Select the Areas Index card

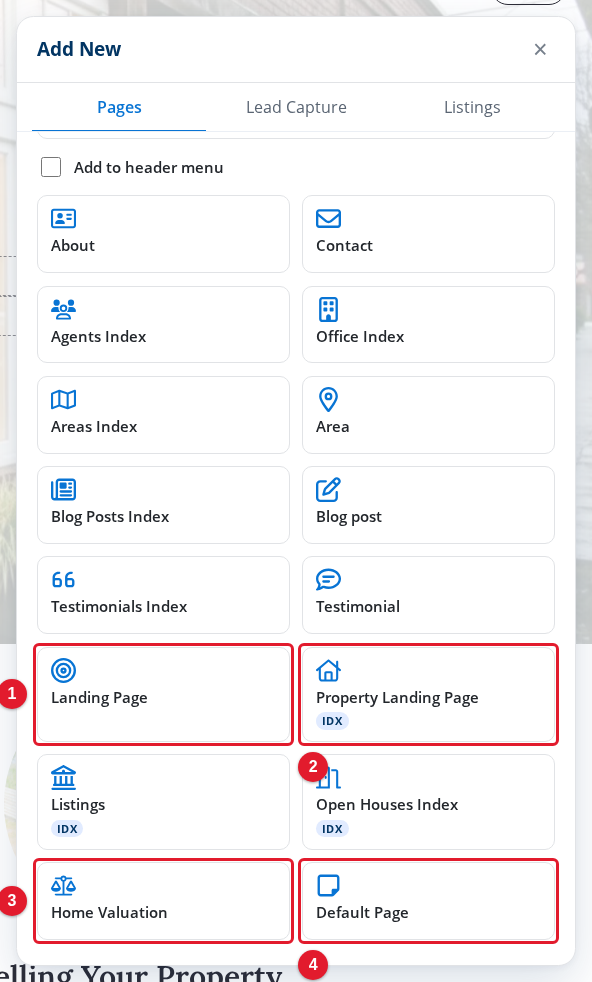[164, 415]
